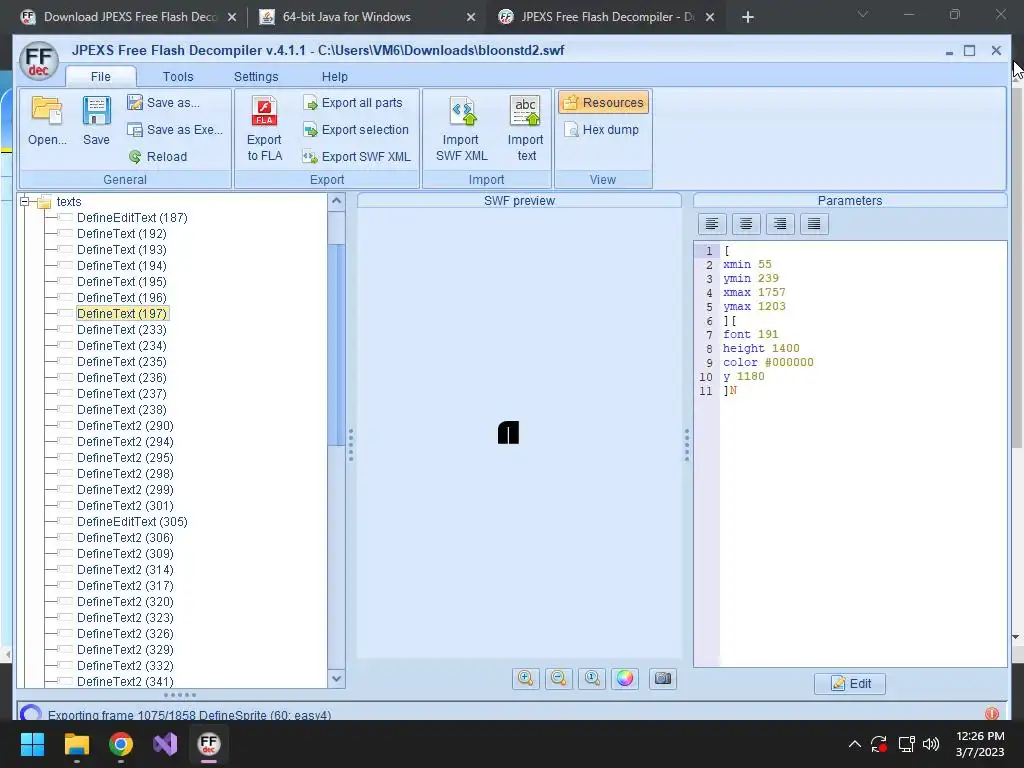The height and width of the screenshot is (768, 1024).
Task: Select DefineText (233) in tree
Action: pos(121,330)
